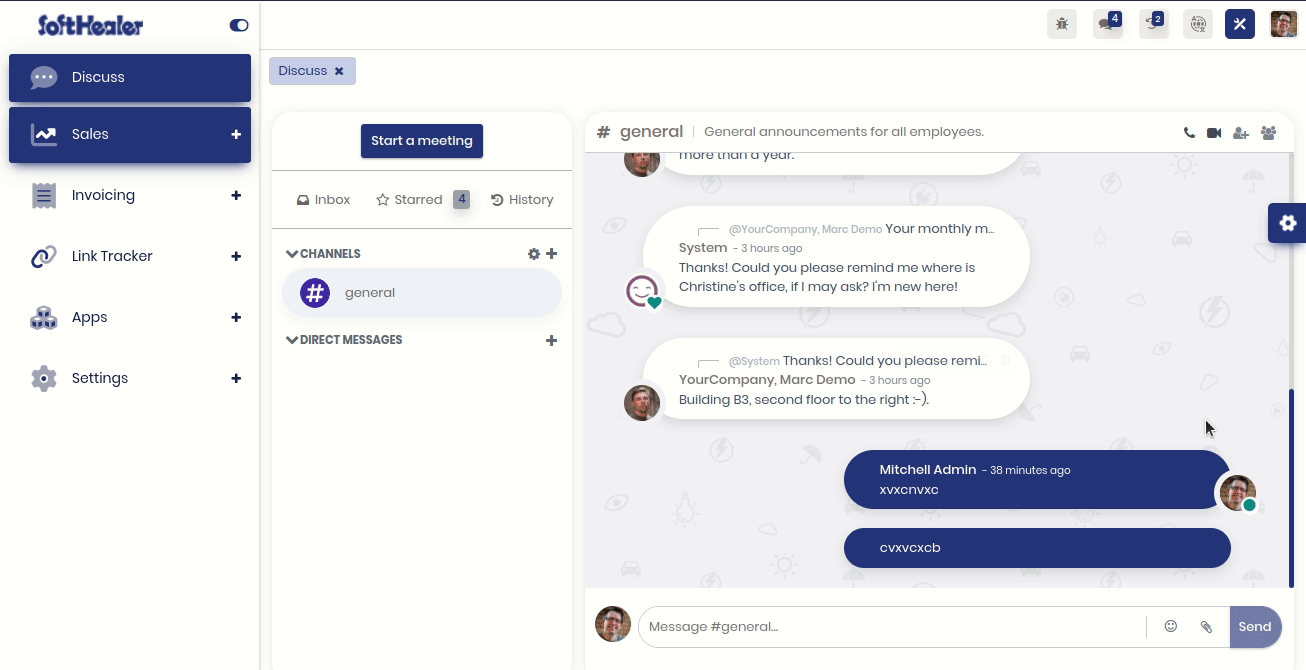This screenshot has width=1306, height=670.
Task: Open the Apps menu
Action: [130, 317]
